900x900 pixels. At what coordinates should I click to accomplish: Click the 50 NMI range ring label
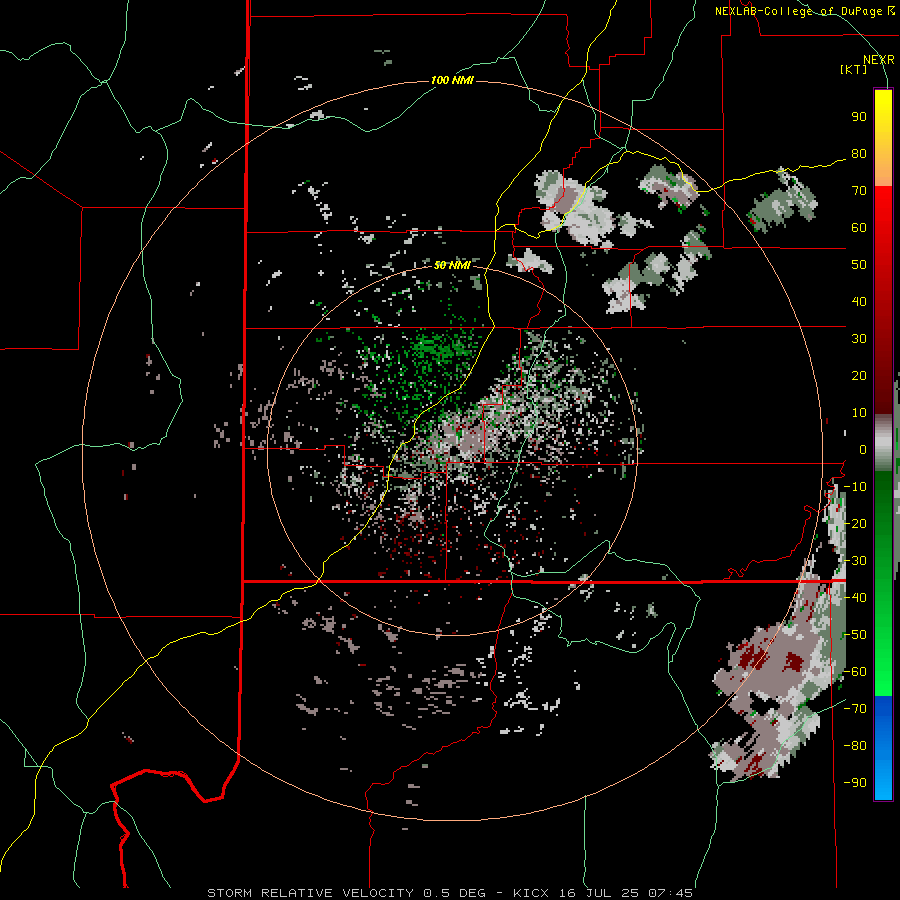pos(452,265)
